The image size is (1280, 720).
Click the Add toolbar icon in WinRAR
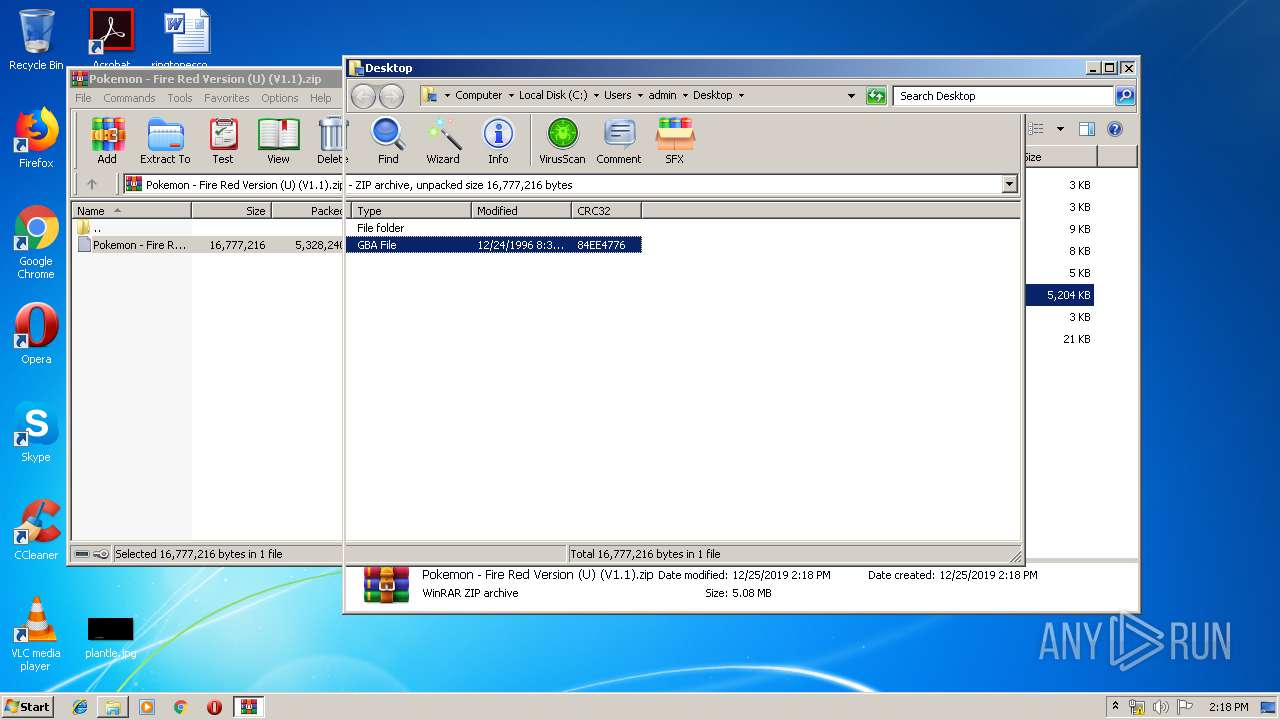107,141
